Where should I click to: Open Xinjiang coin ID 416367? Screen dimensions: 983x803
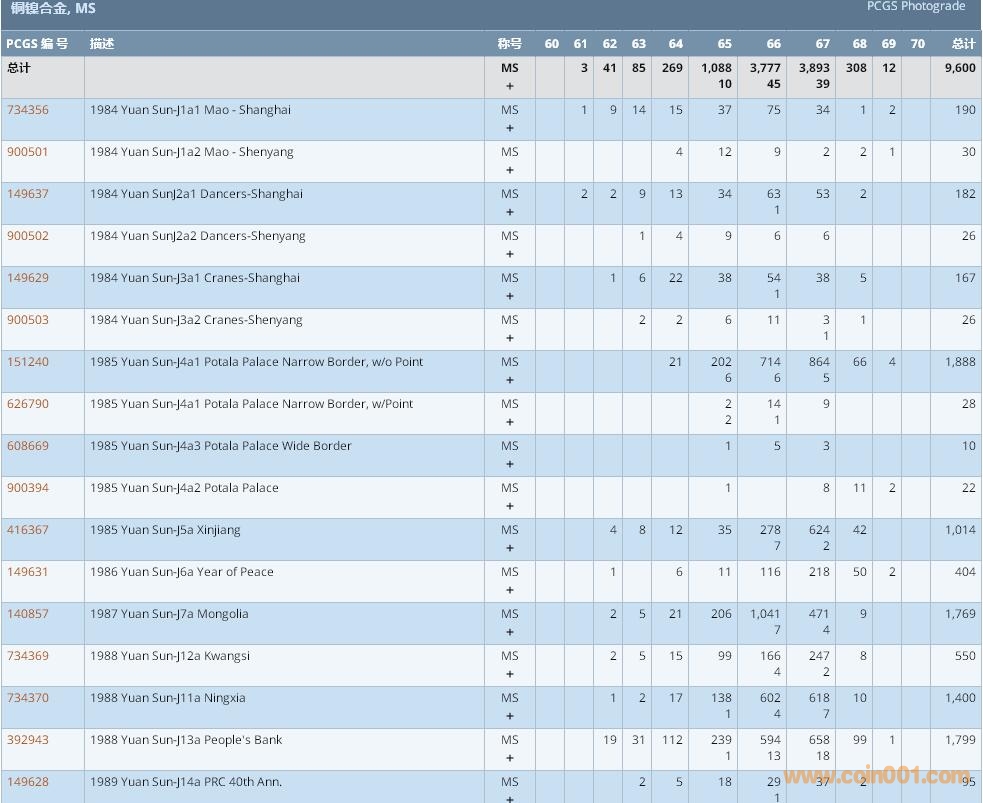28,530
